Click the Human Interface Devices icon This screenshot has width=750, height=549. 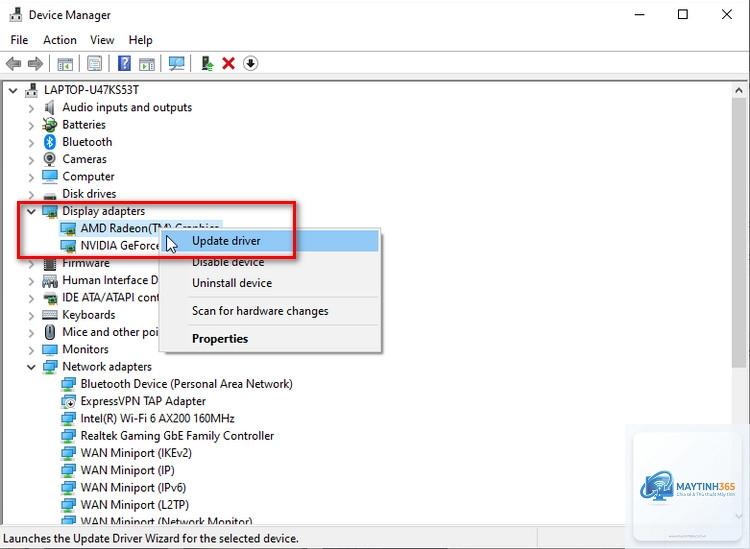50,281
